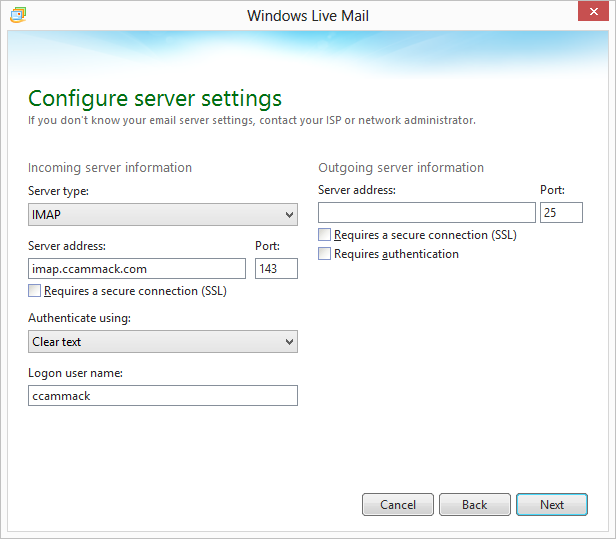
Task: Click the 'Configure server settings' heading
Action: pyautogui.click(x=155, y=98)
